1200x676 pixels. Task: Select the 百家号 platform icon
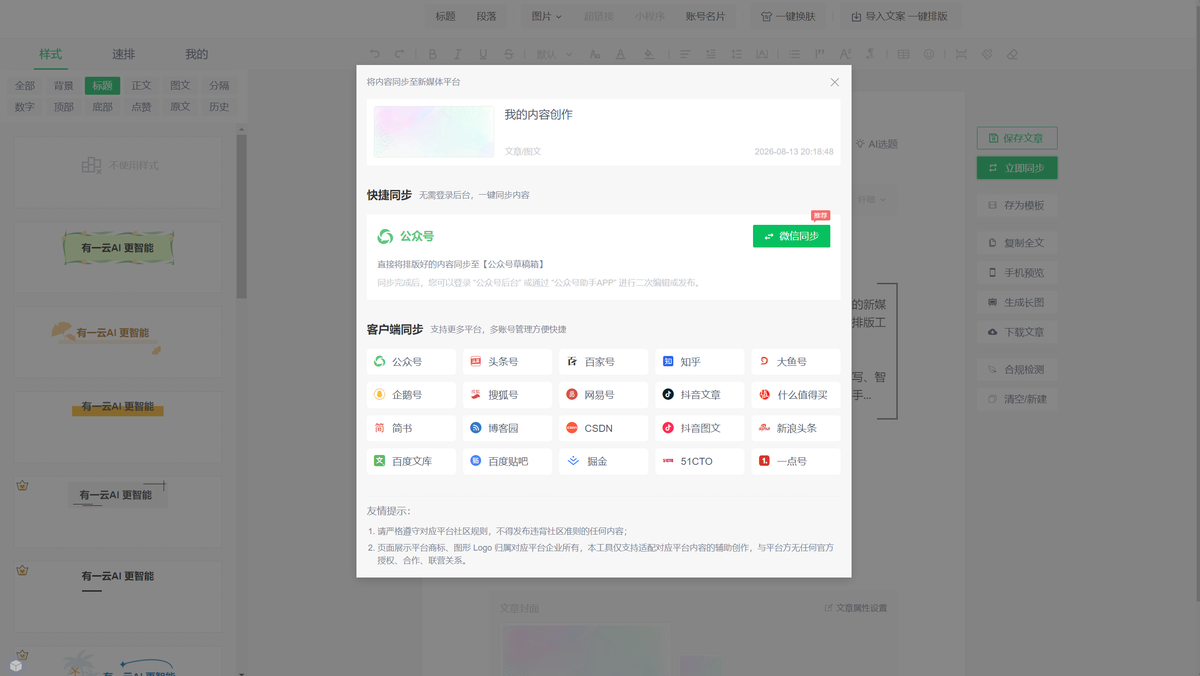pyautogui.click(x=572, y=362)
